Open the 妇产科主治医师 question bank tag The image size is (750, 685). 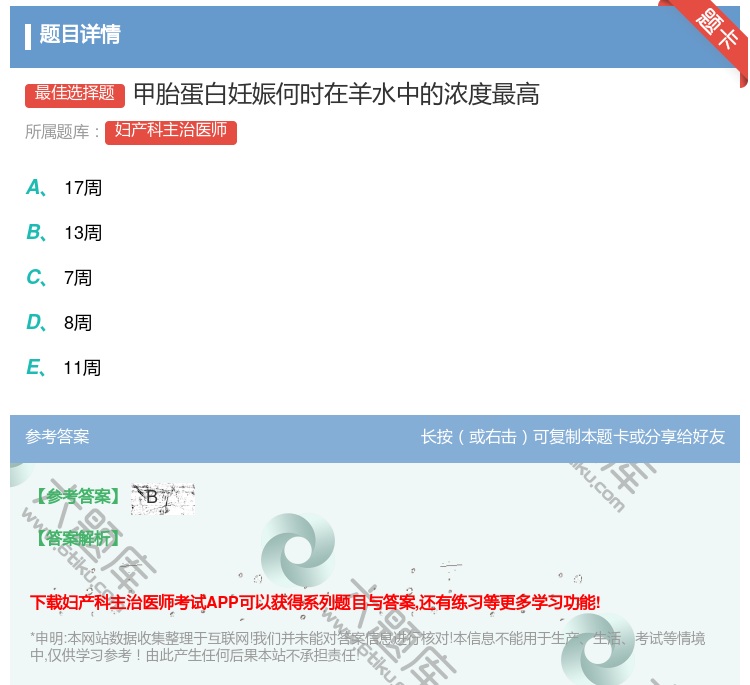[171, 132]
